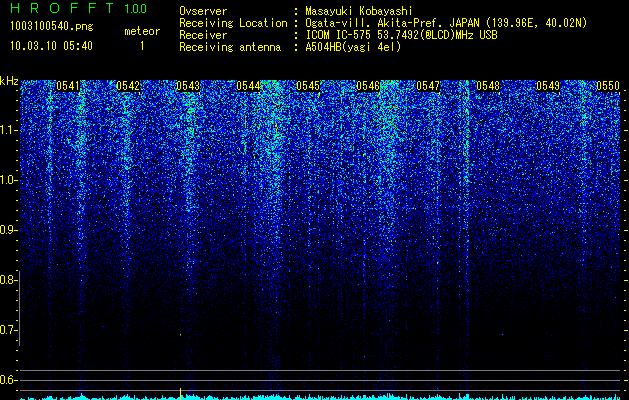Select the A504HB(yagi 4el) antenna text

pos(353,47)
